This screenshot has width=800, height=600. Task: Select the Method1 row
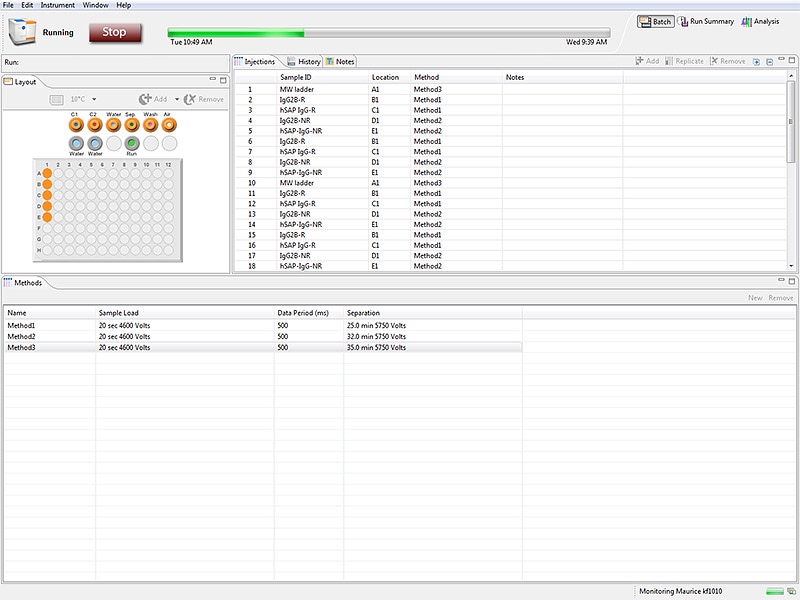click(263, 326)
